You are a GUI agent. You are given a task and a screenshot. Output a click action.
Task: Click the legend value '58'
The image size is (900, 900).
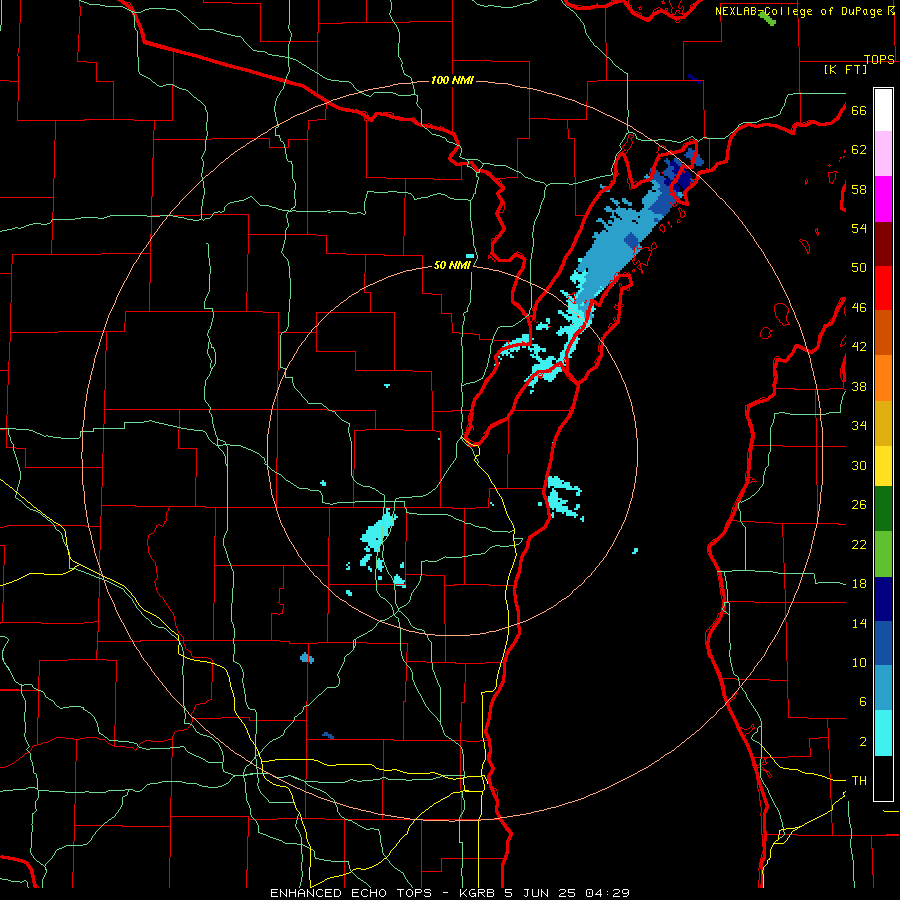[859, 189]
